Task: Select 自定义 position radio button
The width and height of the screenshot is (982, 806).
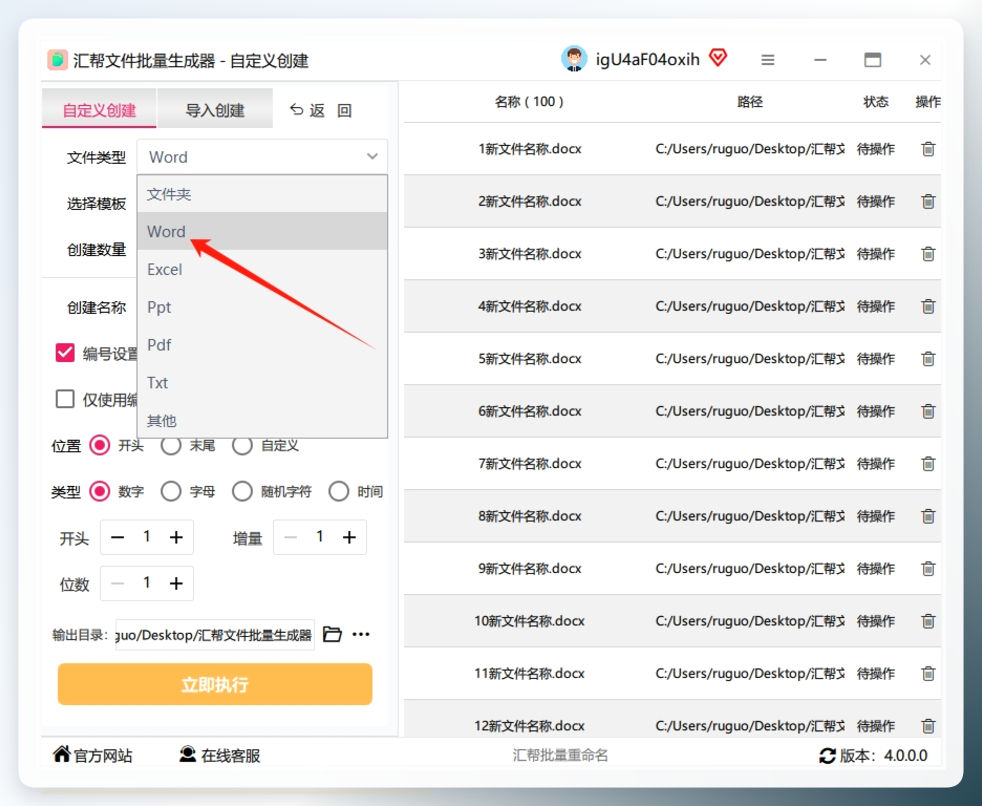Action: [242, 445]
